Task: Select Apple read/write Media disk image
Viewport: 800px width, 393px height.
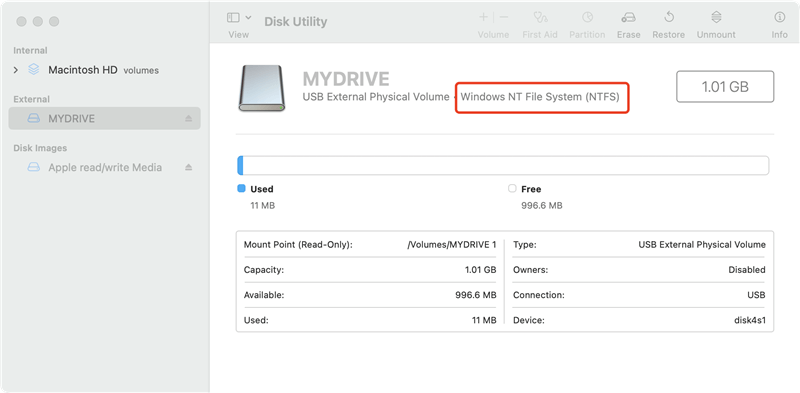Action: pyautogui.click(x=105, y=167)
